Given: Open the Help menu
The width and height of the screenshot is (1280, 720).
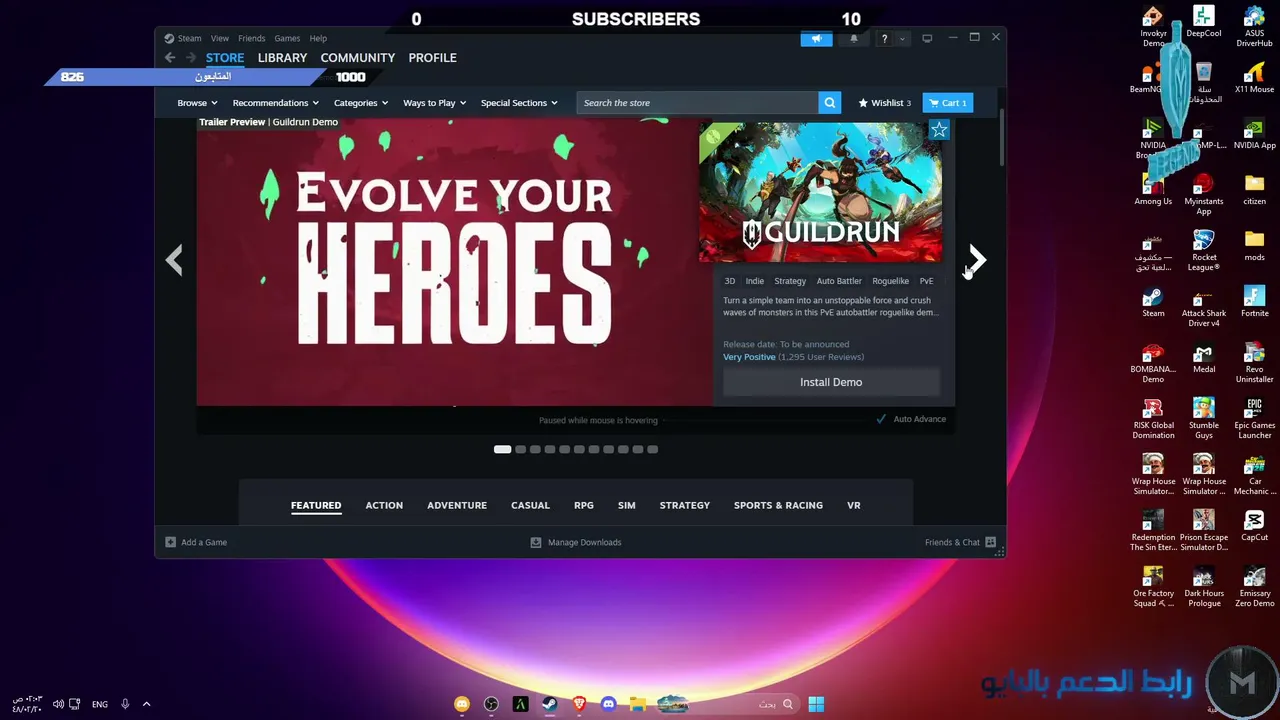Looking at the screenshot, I should 318,38.
